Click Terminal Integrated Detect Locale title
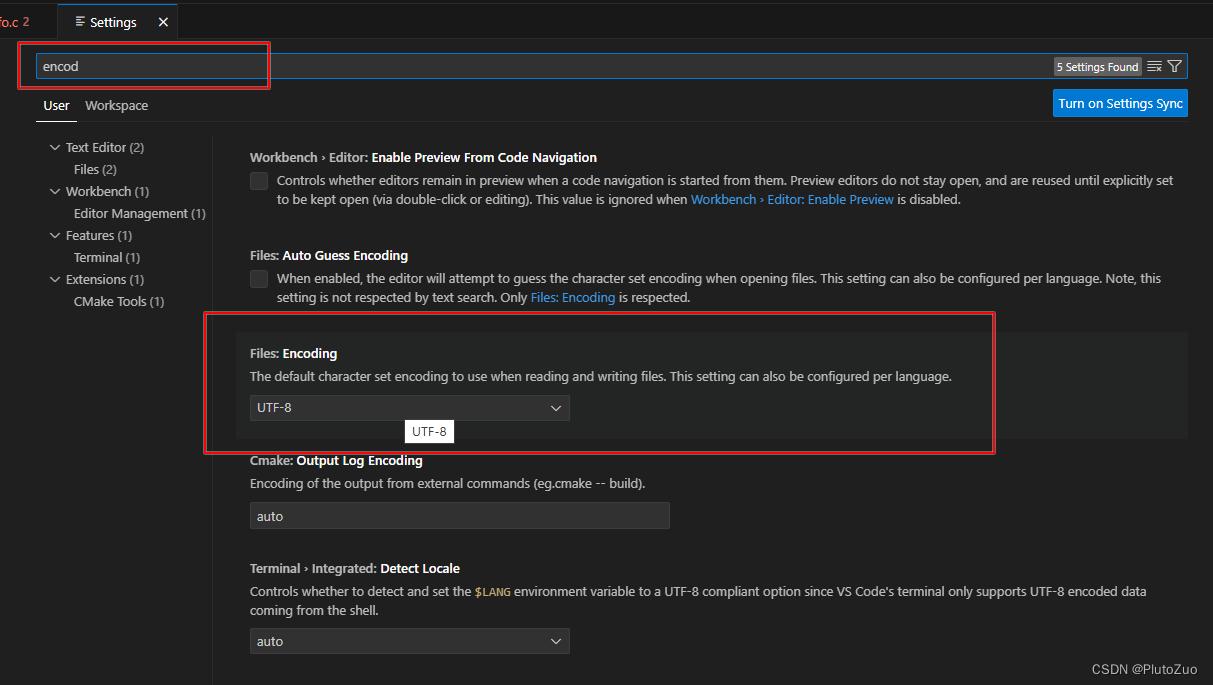The height and width of the screenshot is (685, 1213). click(355, 568)
